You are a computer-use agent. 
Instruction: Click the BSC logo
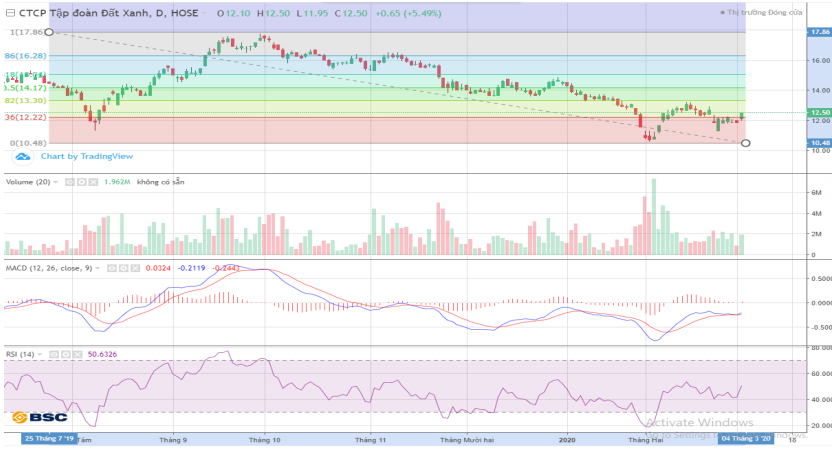(x=40, y=418)
